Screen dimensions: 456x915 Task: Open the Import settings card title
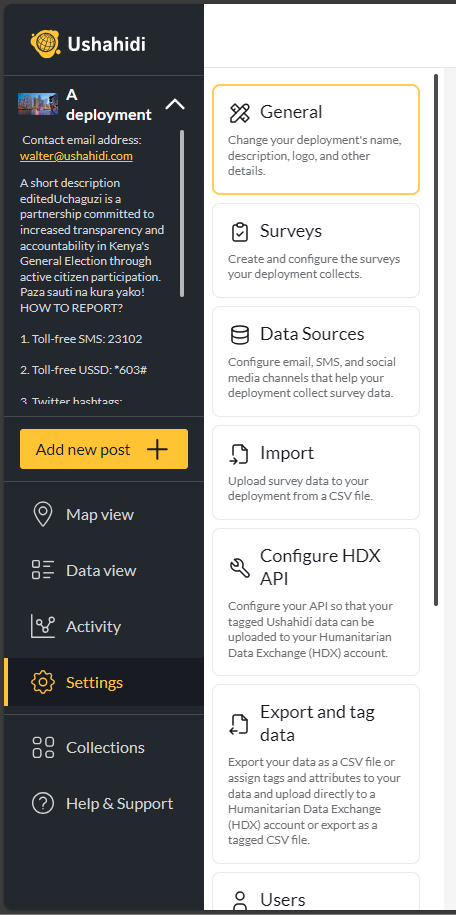(287, 453)
